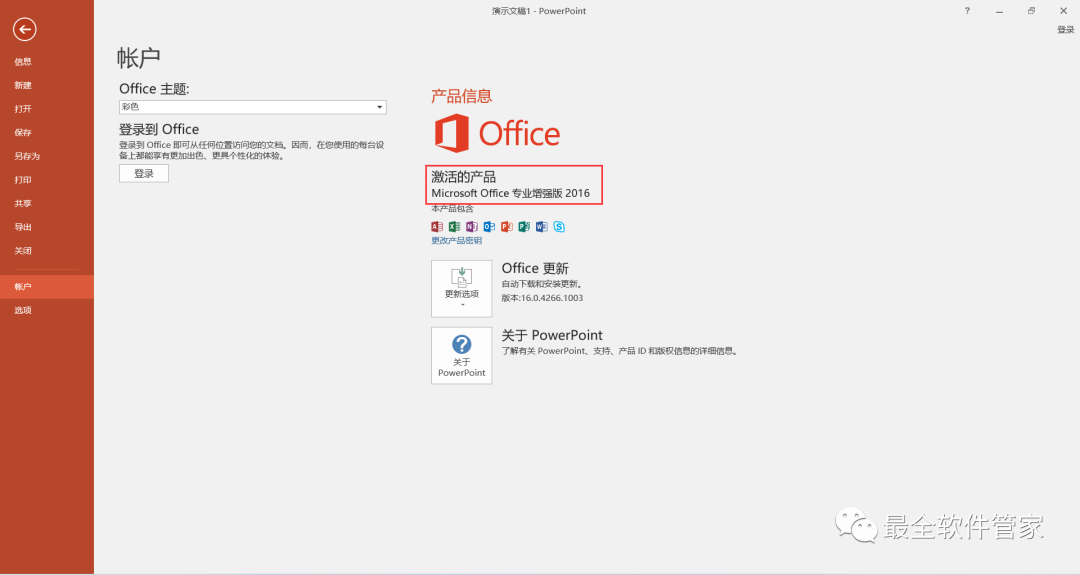The width and height of the screenshot is (1080, 575).
Task: Open 选项 in the sidebar
Action: (47, 310)
